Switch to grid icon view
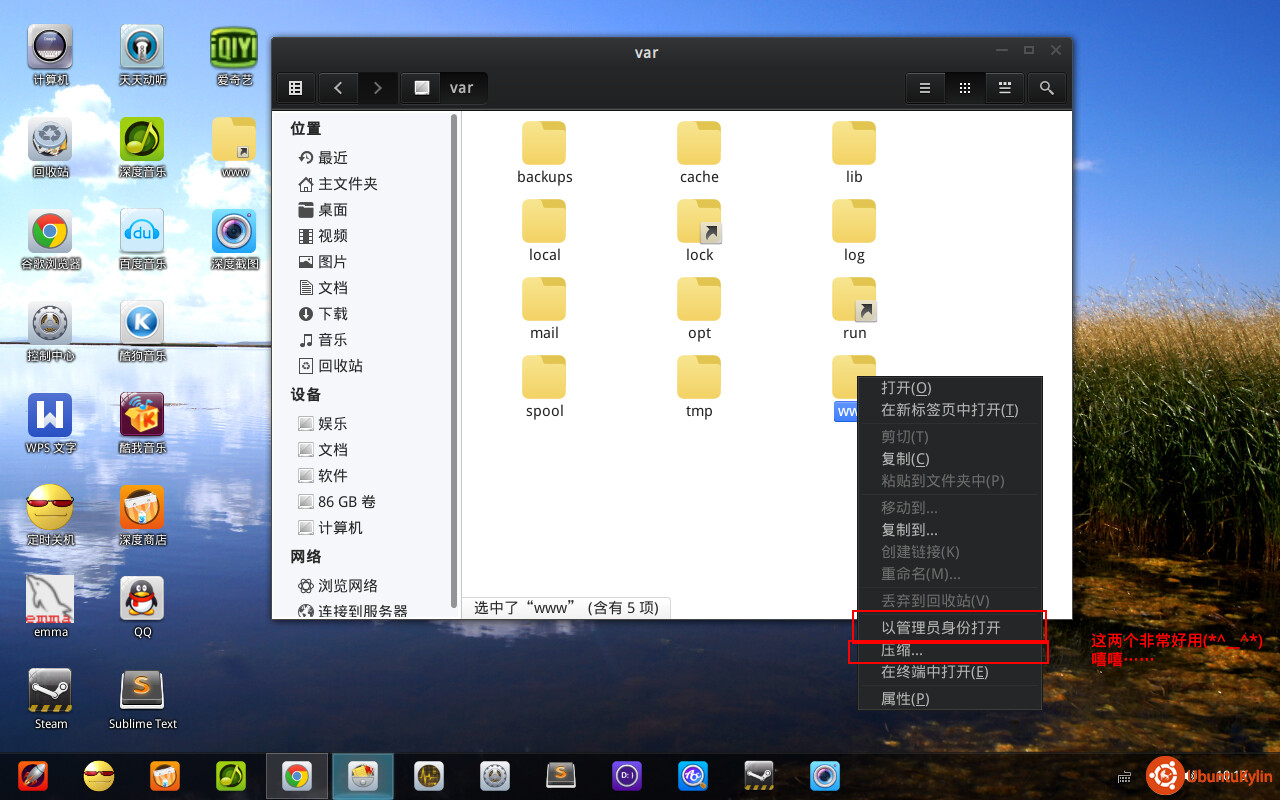This screenshot has width=1280, height=800. [x=965, y=88]
